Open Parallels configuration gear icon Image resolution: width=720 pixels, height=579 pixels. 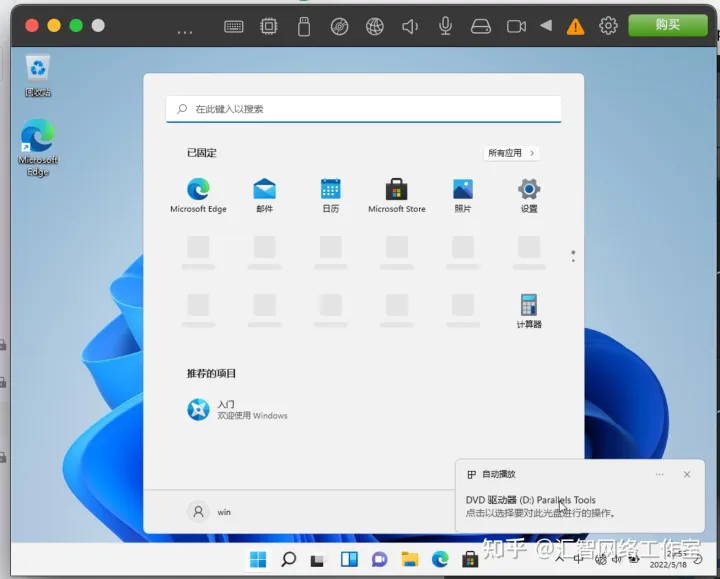coord(608,26)
